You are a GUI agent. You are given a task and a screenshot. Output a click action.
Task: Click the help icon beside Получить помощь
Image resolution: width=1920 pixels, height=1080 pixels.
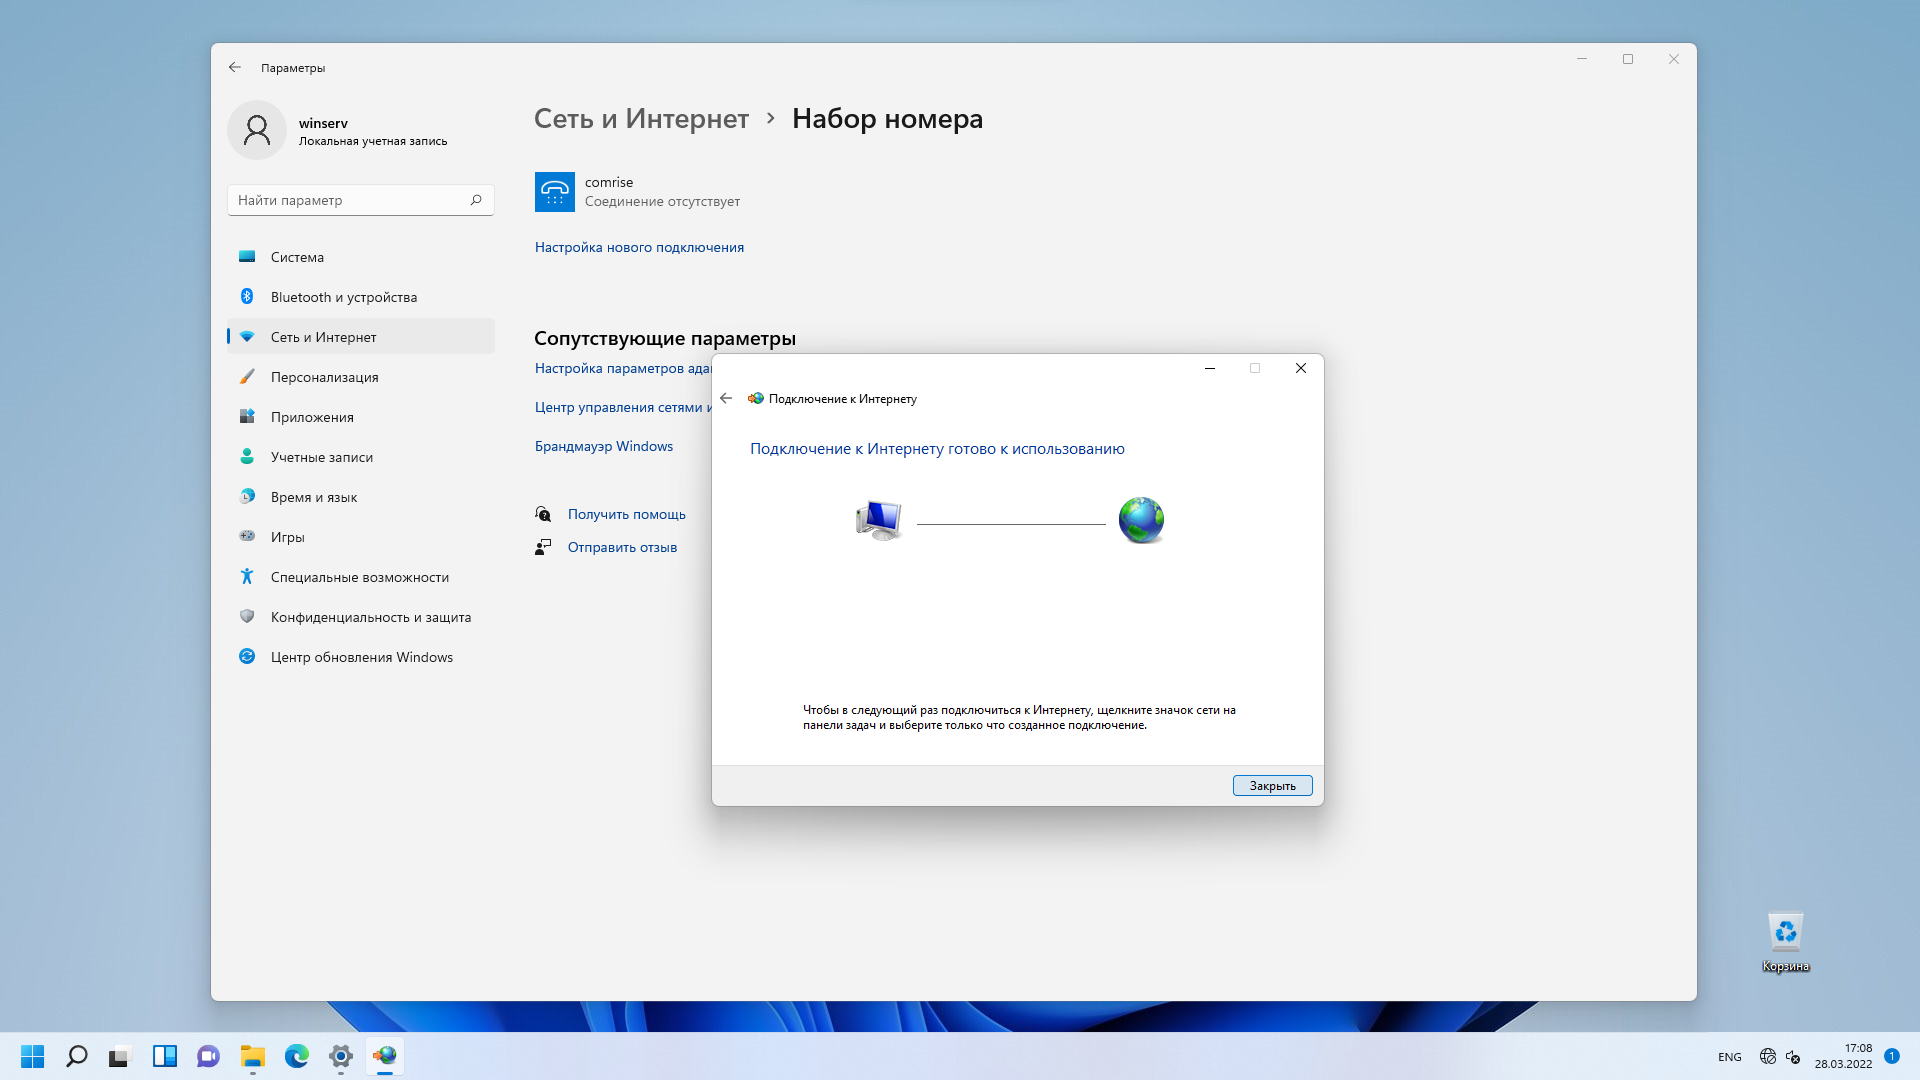(543, 514)
